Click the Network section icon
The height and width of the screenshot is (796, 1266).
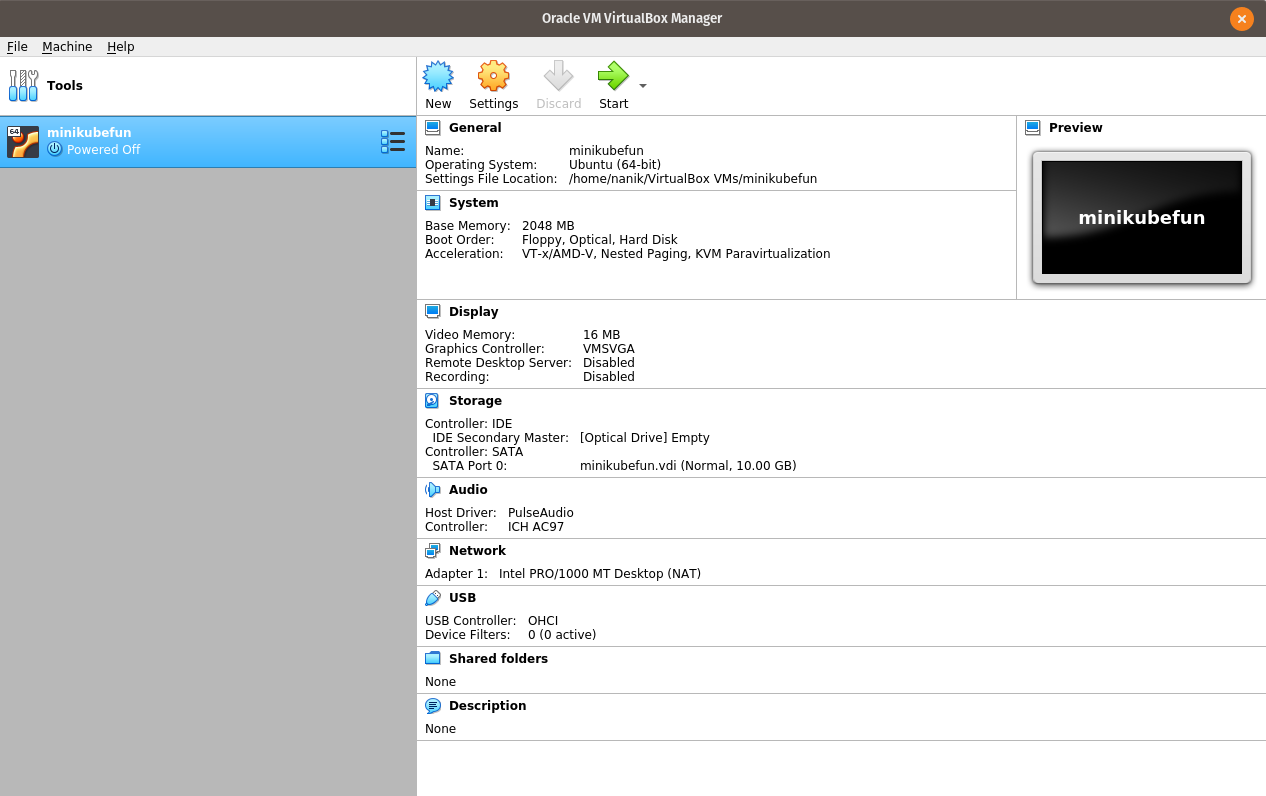click(x=432, y=551)
